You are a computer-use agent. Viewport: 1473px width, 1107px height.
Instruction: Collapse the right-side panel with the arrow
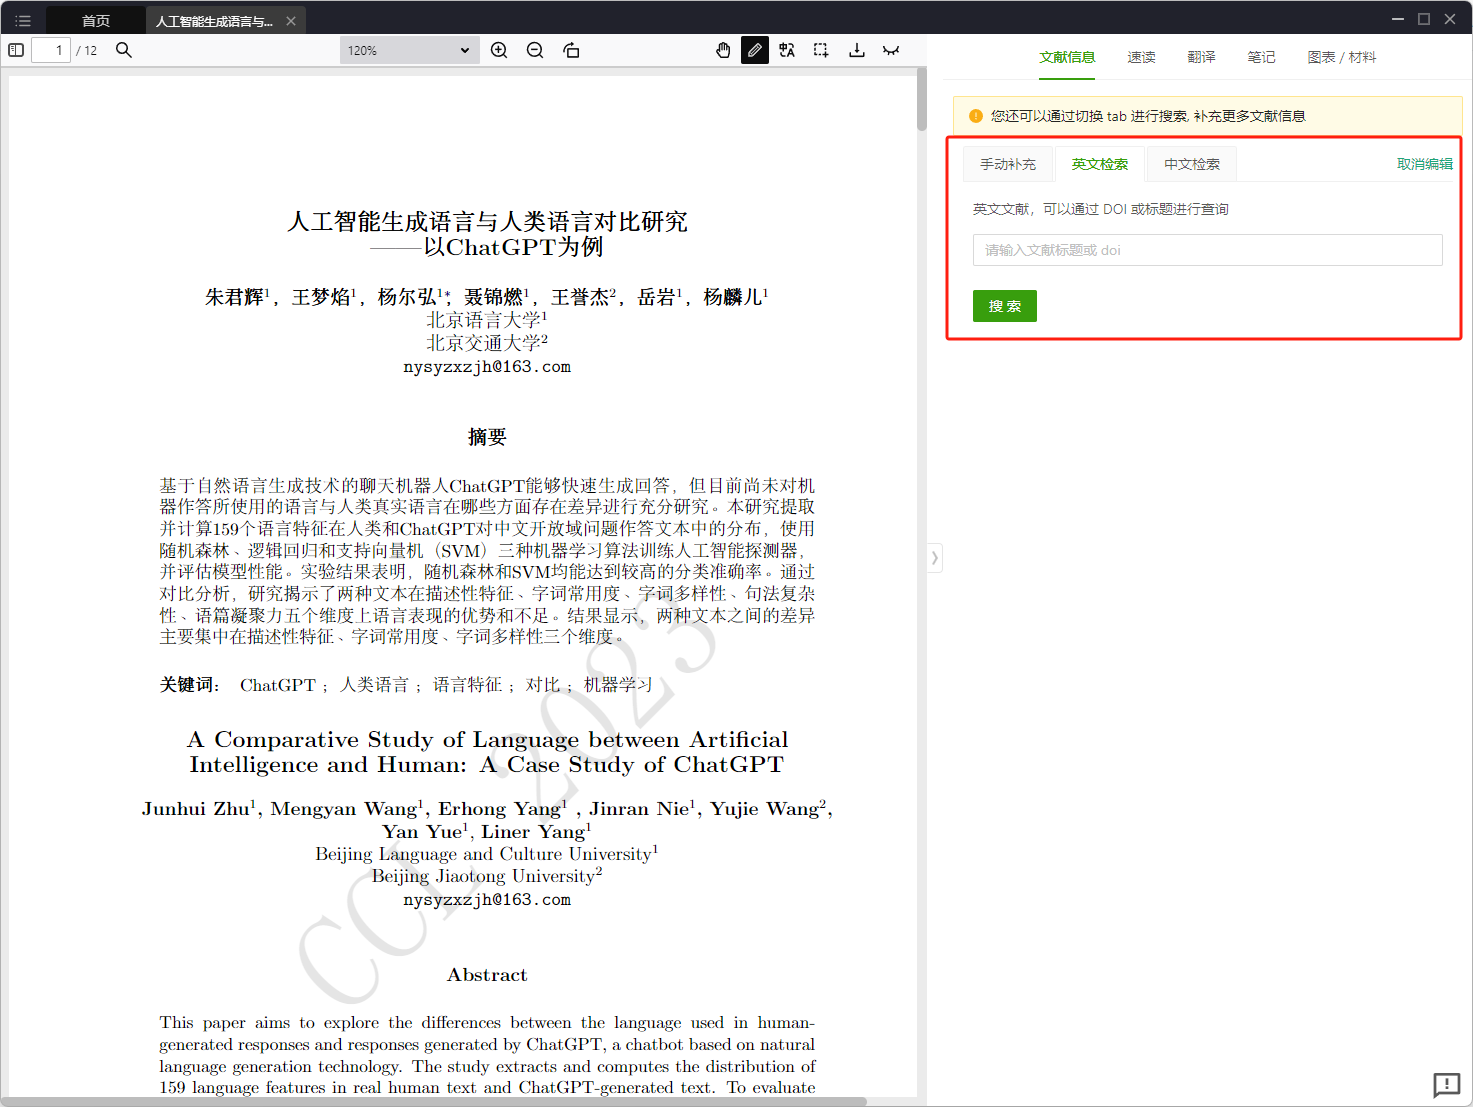[934, 557]
